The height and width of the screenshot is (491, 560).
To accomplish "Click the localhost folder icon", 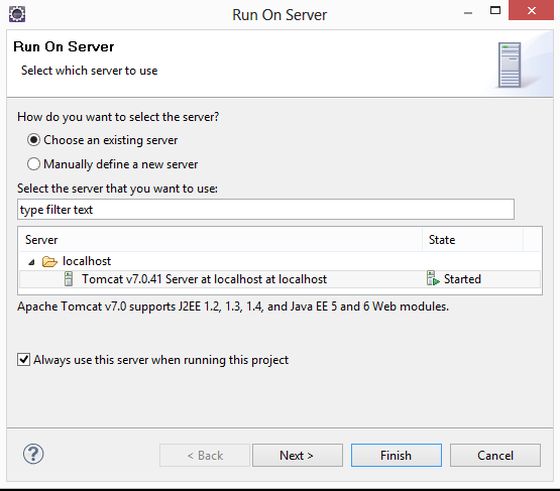I will (x=49, y=261).
